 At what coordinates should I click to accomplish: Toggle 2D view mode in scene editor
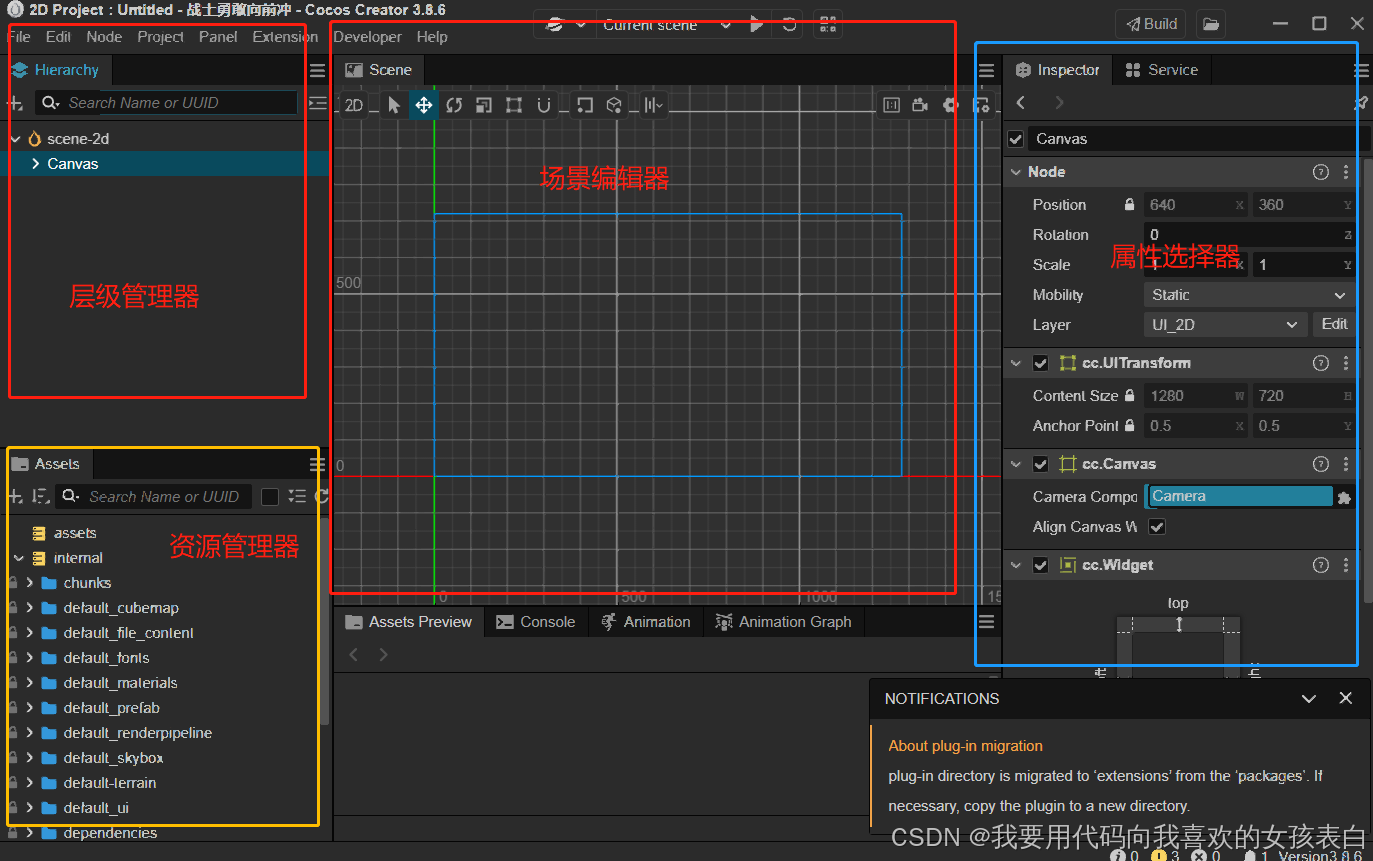[352, 104]
